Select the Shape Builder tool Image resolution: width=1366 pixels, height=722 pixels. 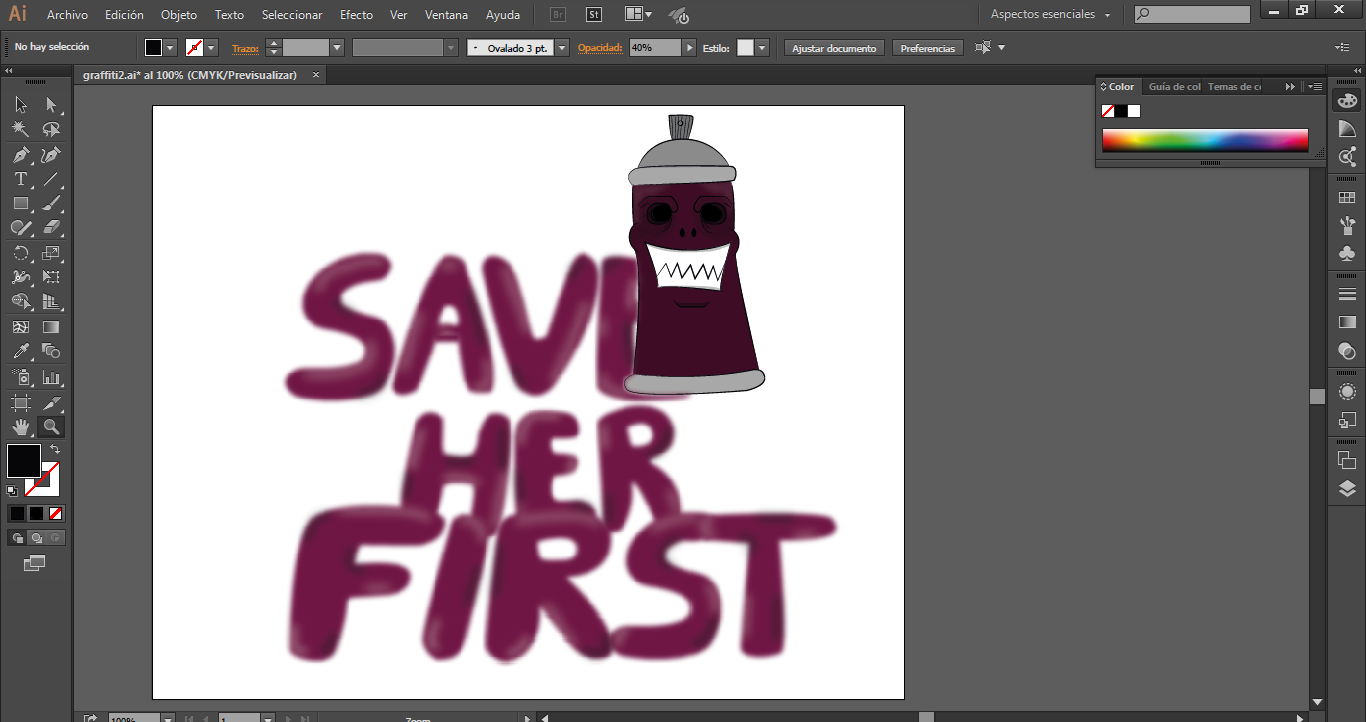[x=21, y=302]
